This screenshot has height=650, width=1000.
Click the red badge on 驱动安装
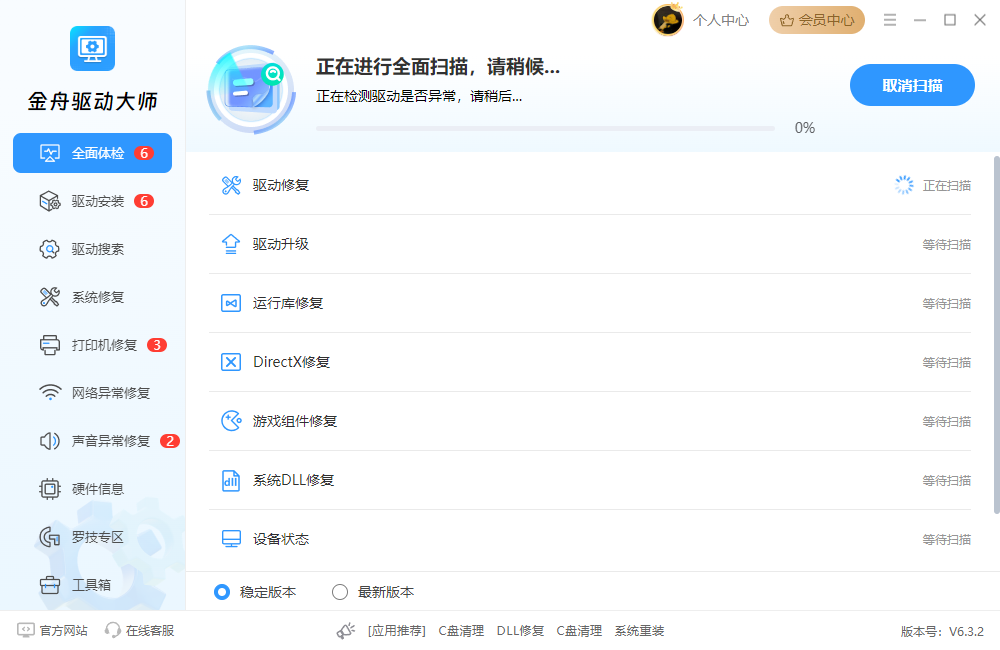(144, 202)
